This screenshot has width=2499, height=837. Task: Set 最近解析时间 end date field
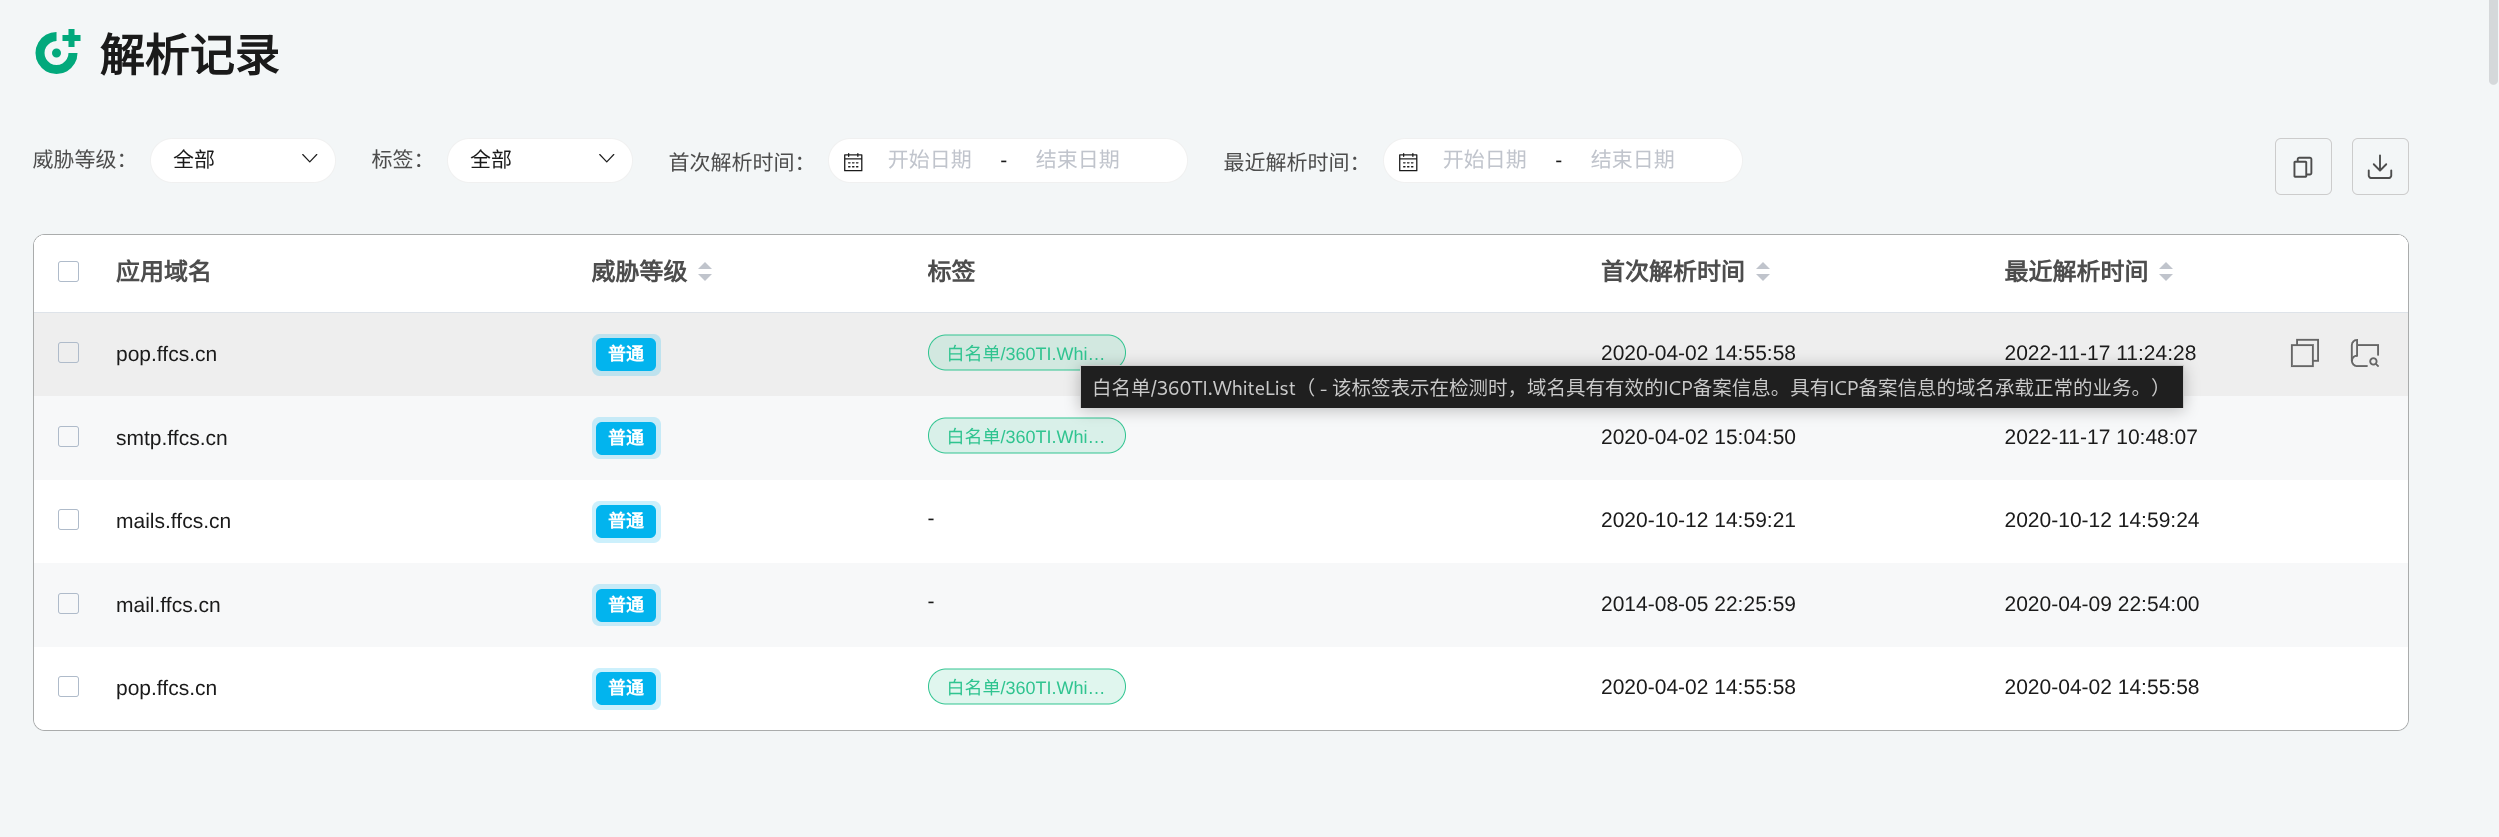(1633, 160)
